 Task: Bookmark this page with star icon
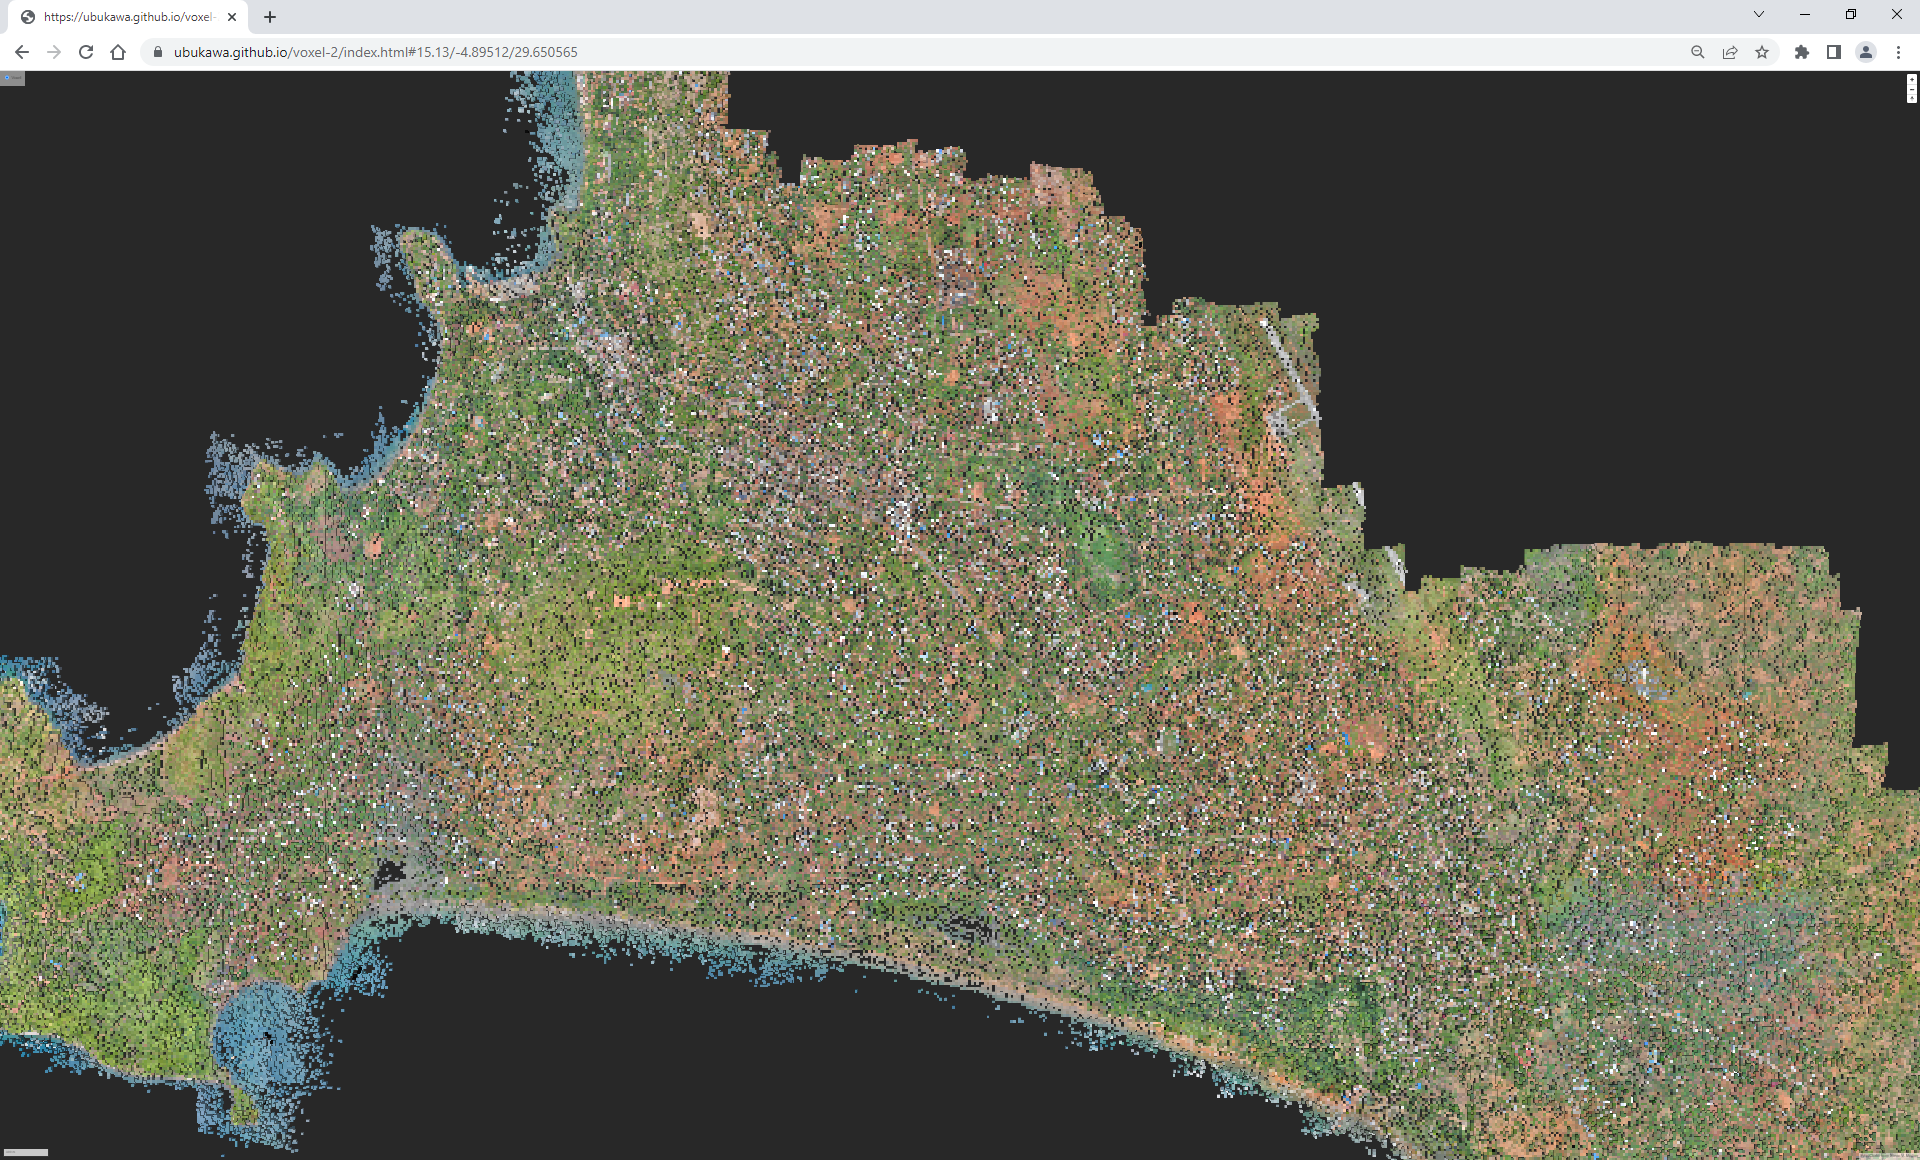[x=1762, y=52]
